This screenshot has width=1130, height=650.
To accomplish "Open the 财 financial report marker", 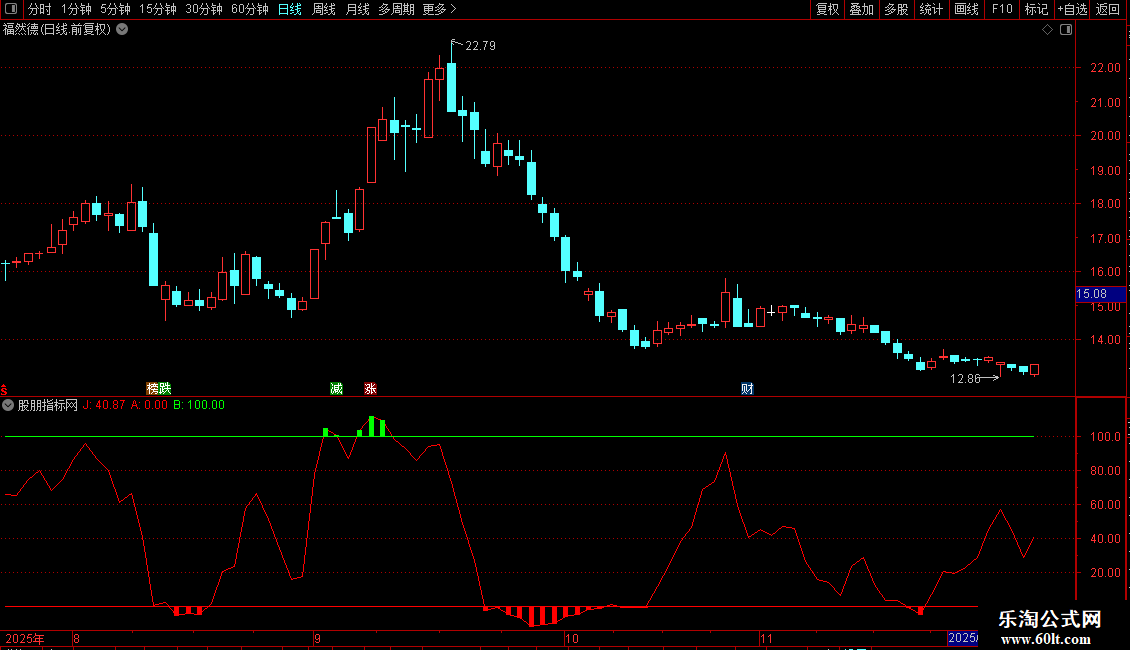I will [x=747, y=388].
